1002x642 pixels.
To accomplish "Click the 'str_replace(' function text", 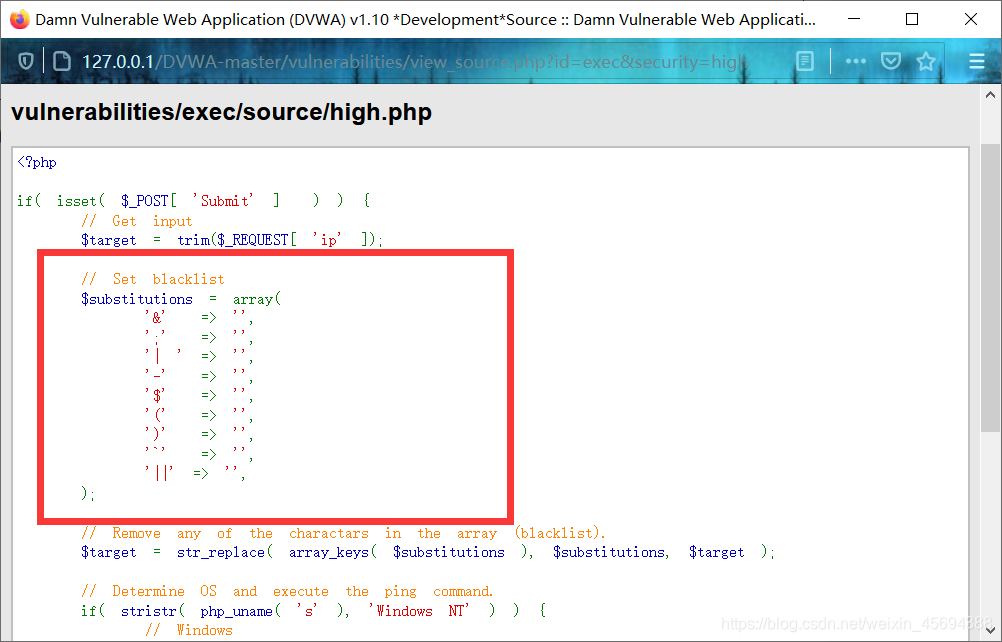I will tap(225, 552).
